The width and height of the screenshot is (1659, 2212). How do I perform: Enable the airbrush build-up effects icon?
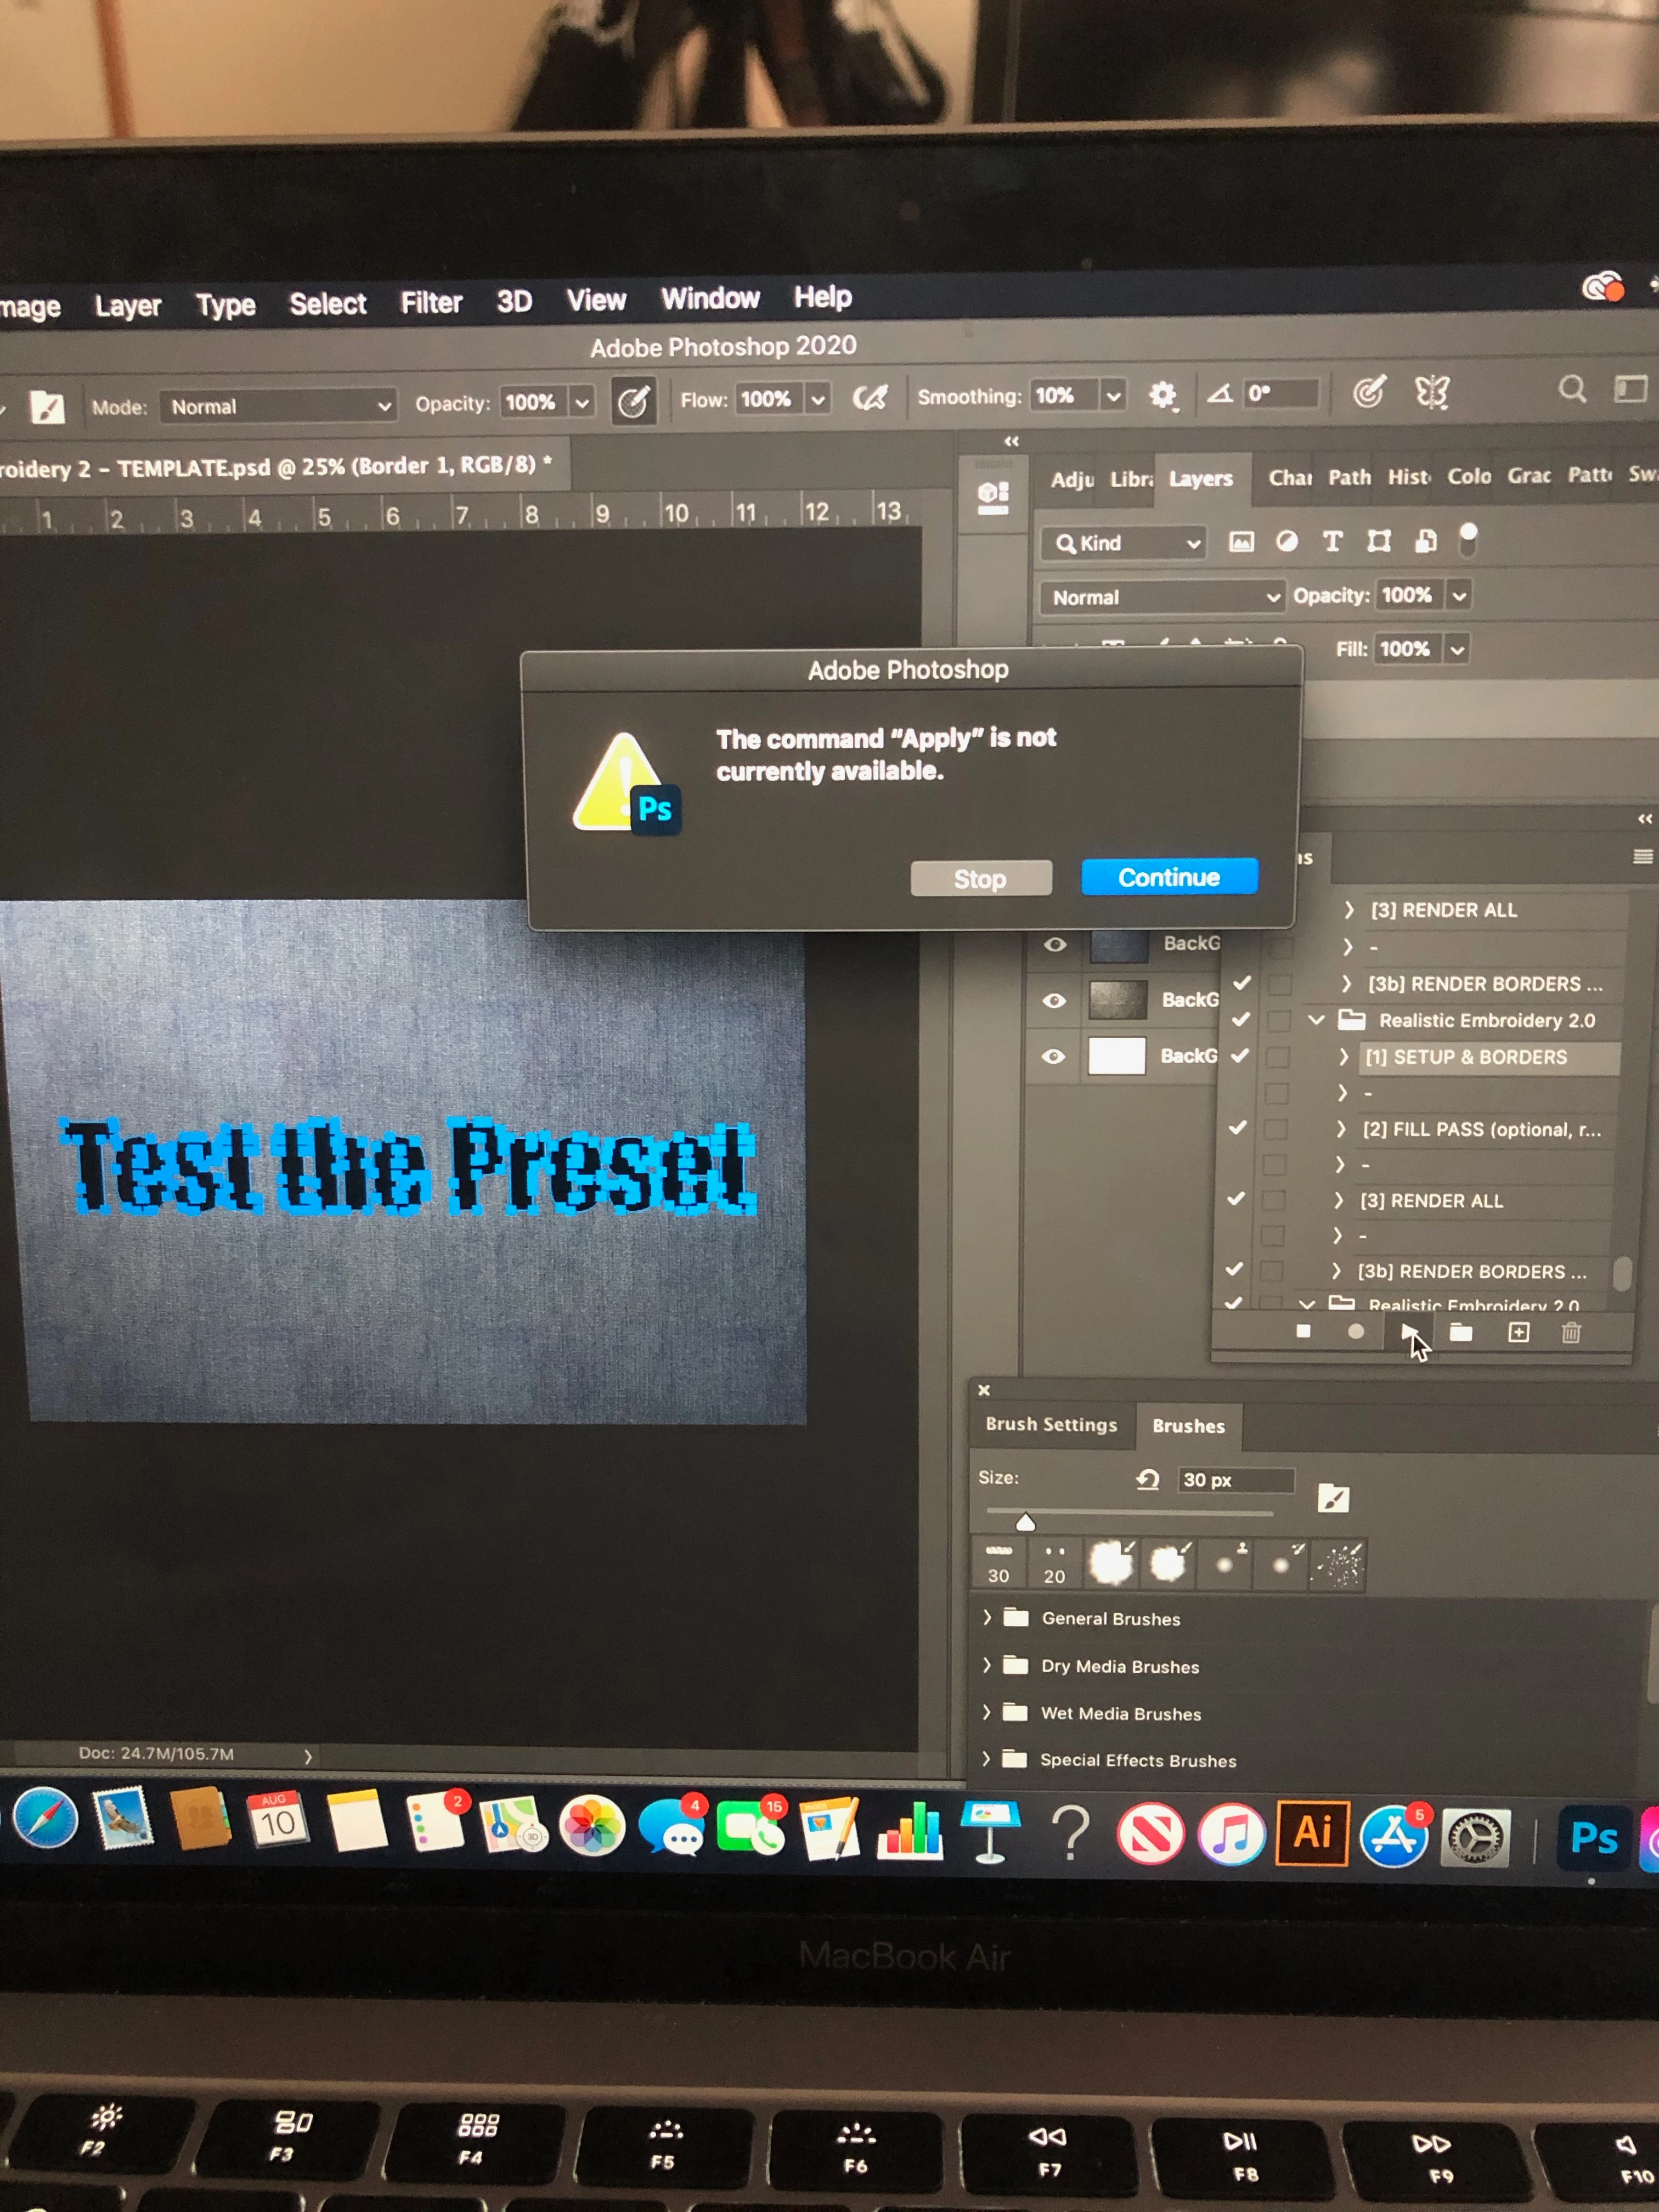pos(870,399)
